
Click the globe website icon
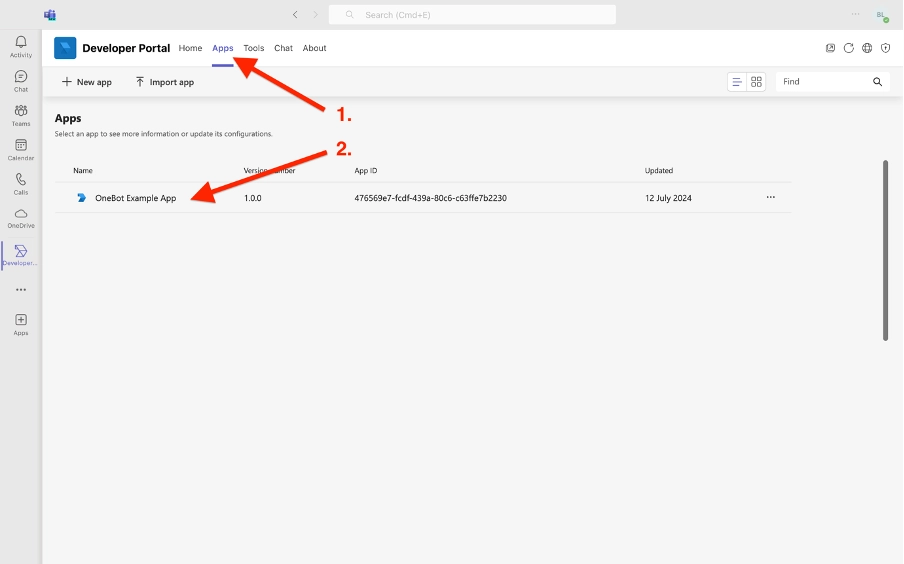867,48
